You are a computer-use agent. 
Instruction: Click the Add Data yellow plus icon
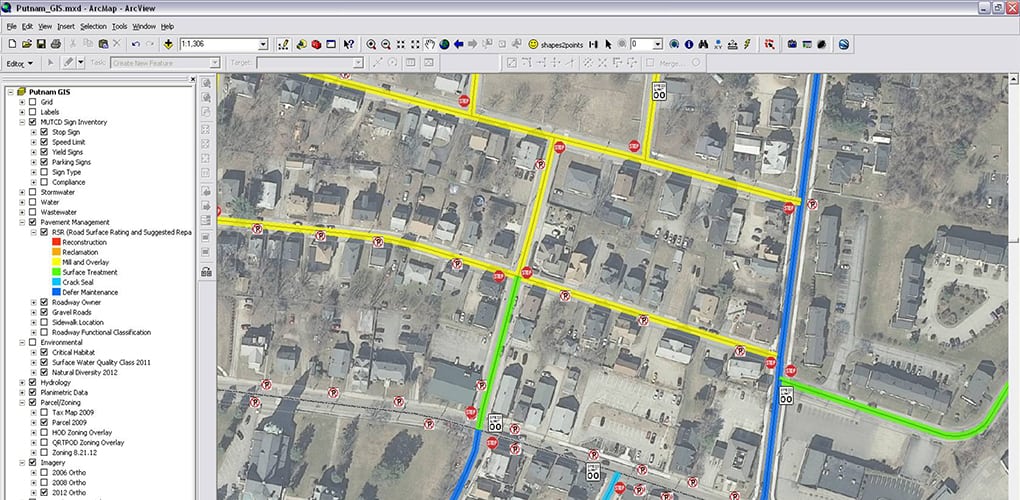[x=168, y=44]
